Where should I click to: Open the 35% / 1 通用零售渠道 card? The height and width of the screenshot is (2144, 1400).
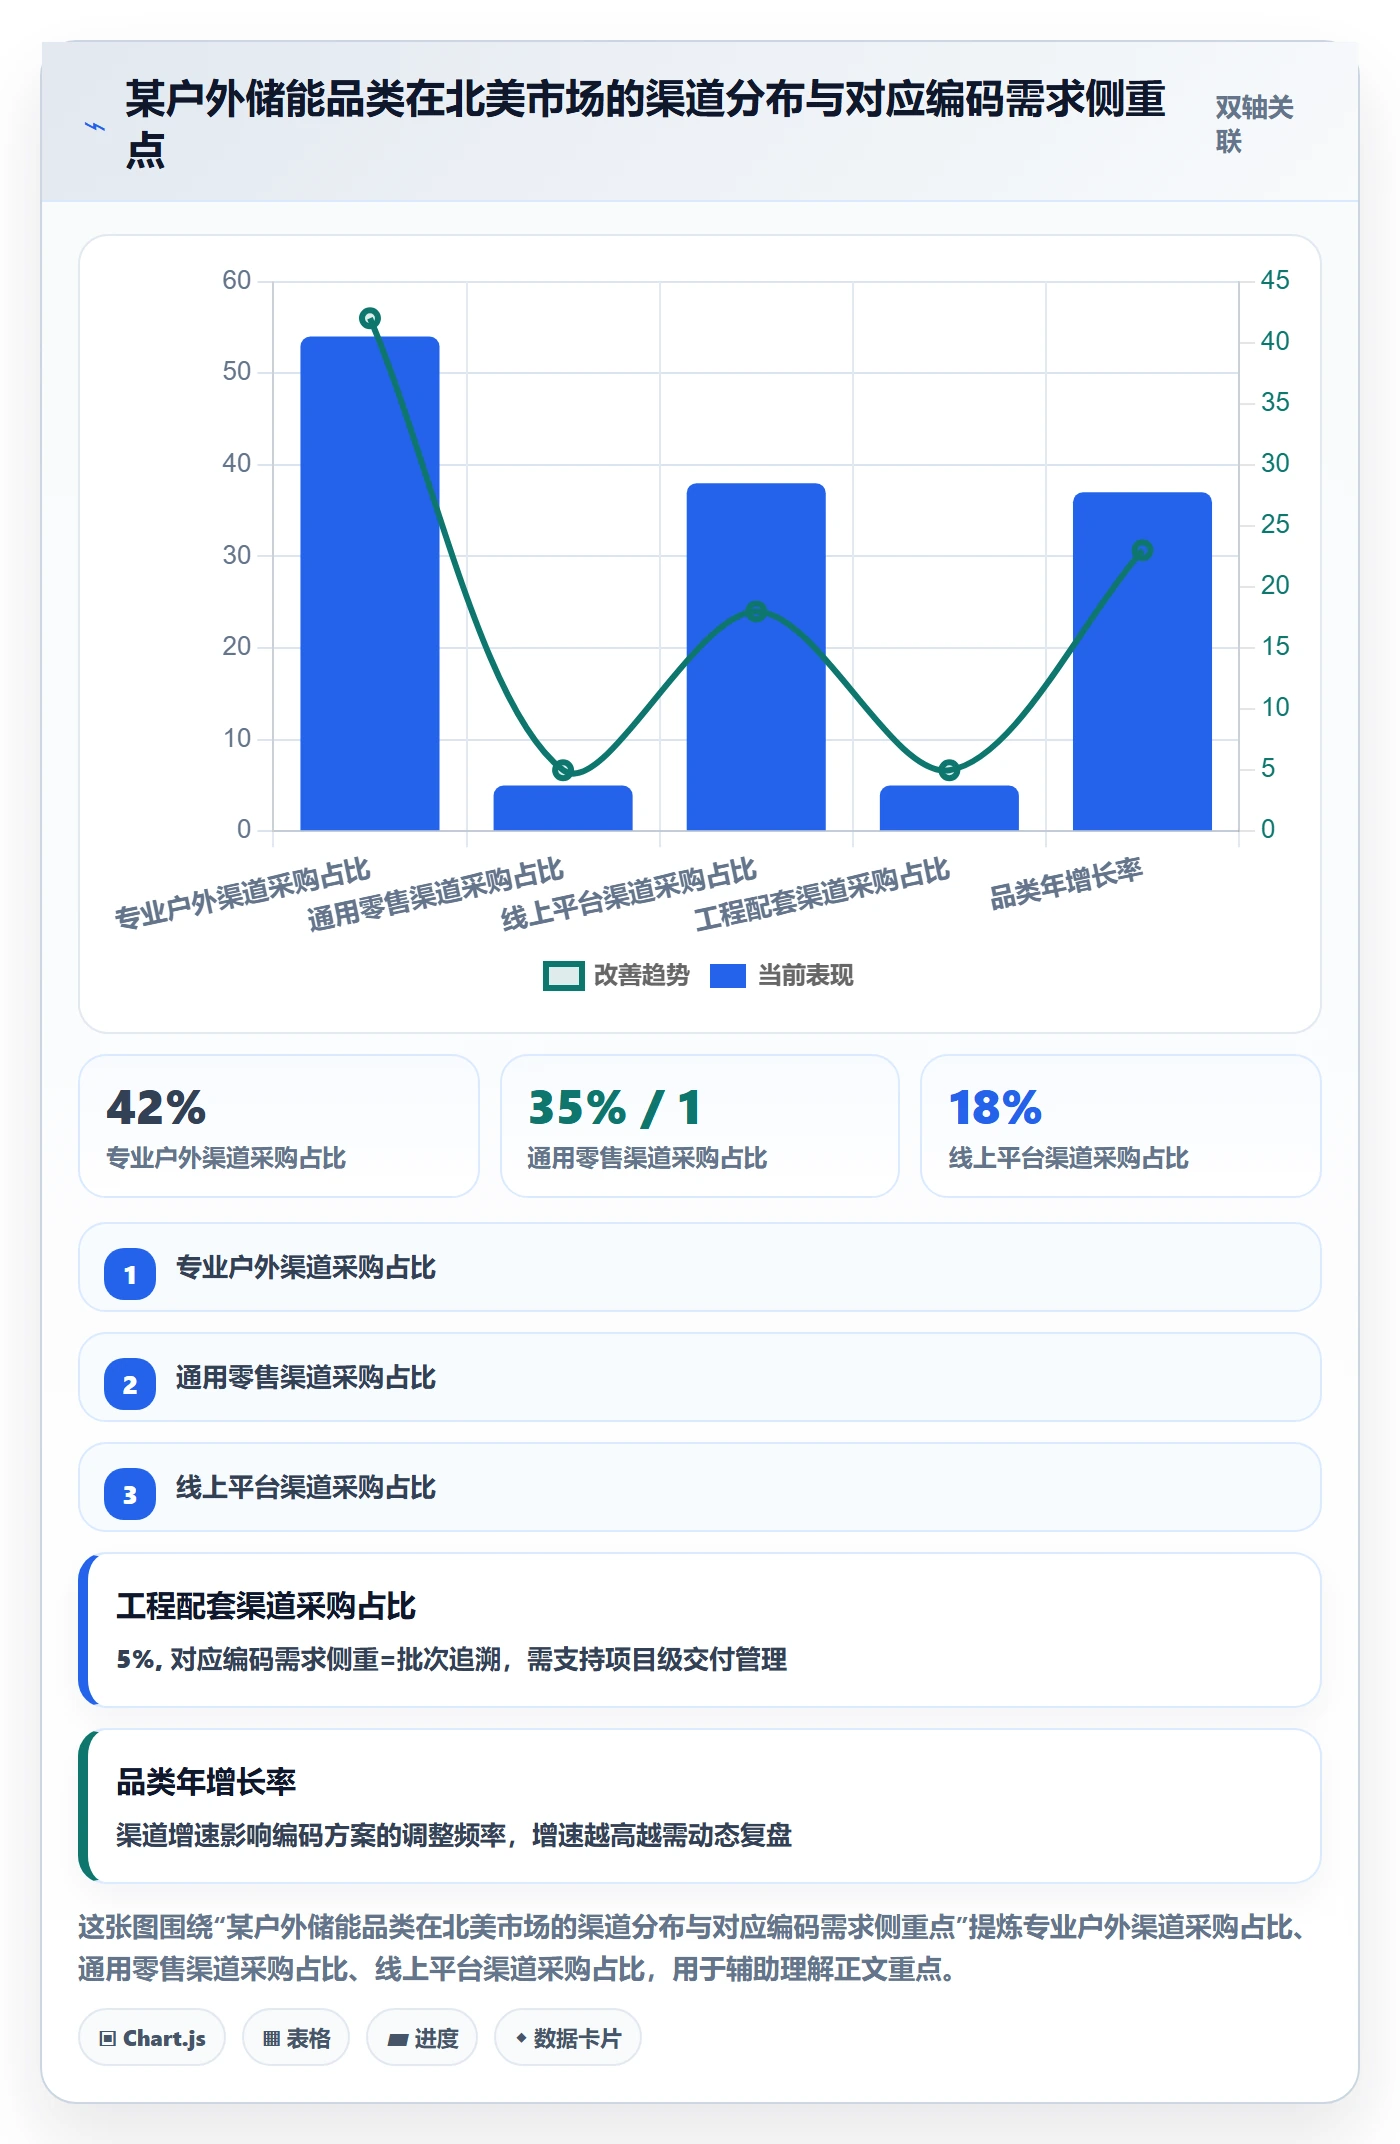tap(700, 1126)
